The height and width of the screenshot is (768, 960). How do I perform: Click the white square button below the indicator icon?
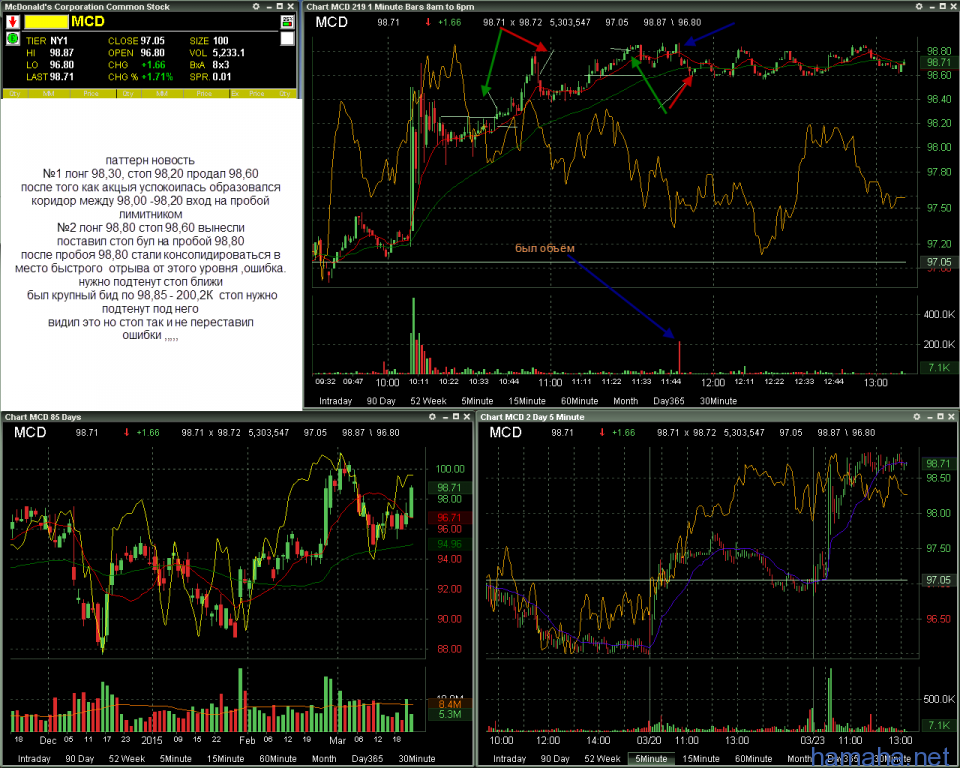click(x=287, y=39)
